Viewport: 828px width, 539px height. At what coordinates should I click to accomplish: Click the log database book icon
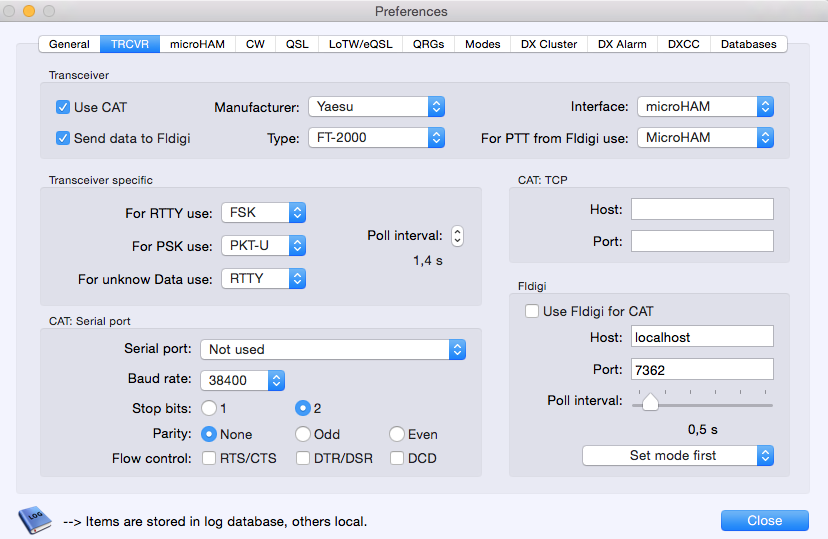(x=35, y=520)
